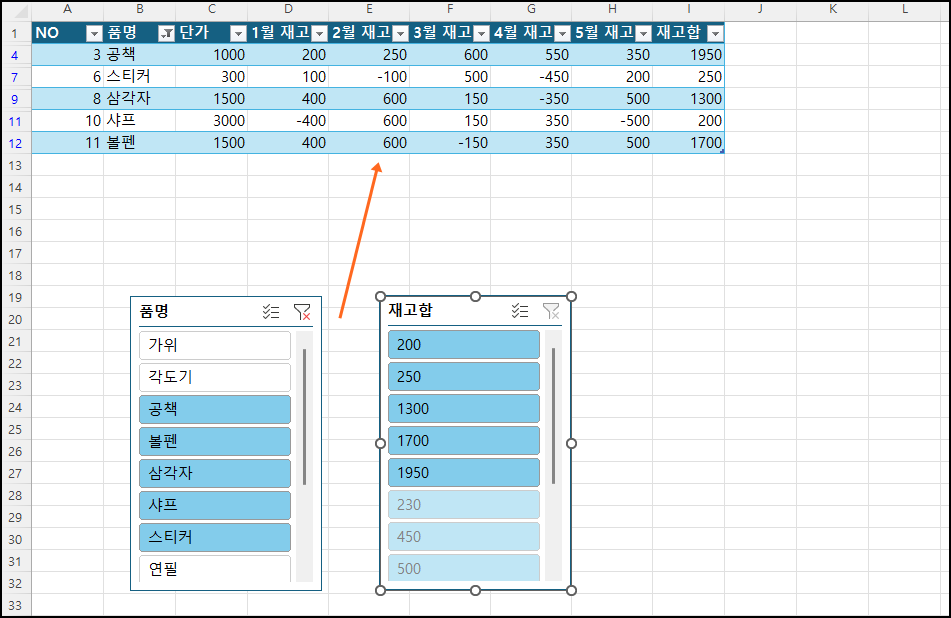951x618 pixels.
Task: Open the 단가 column filter dropdown
Action: pyautogui.click(x=238, y=33)
